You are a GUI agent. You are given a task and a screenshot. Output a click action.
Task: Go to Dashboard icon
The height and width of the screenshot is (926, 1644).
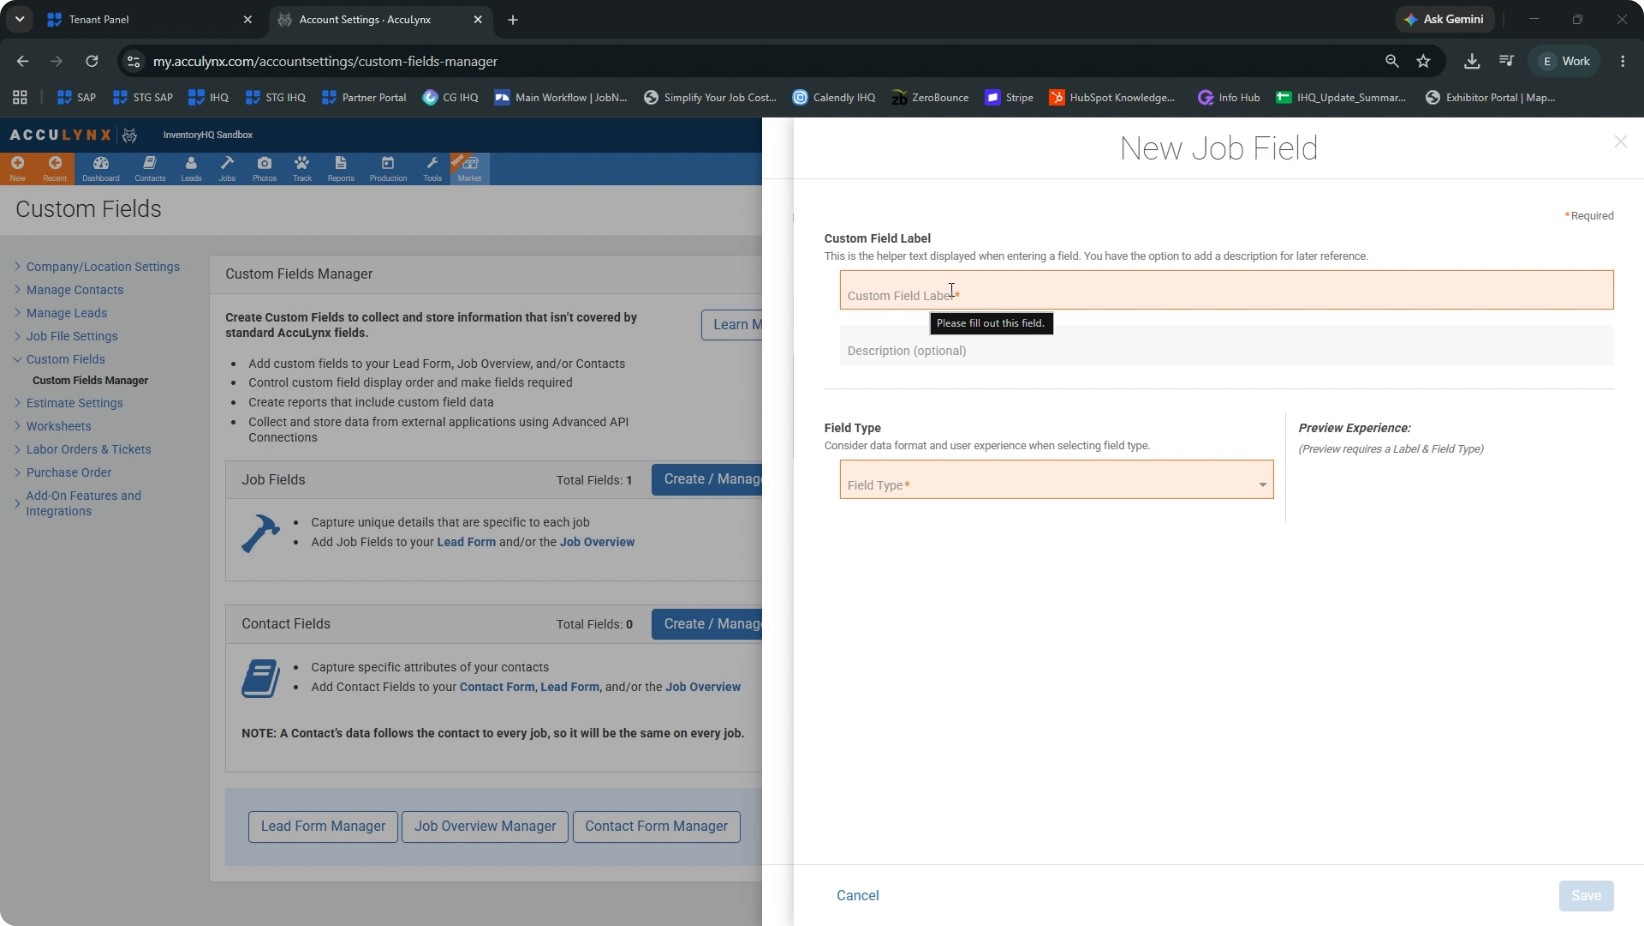[x=101, y=168]
